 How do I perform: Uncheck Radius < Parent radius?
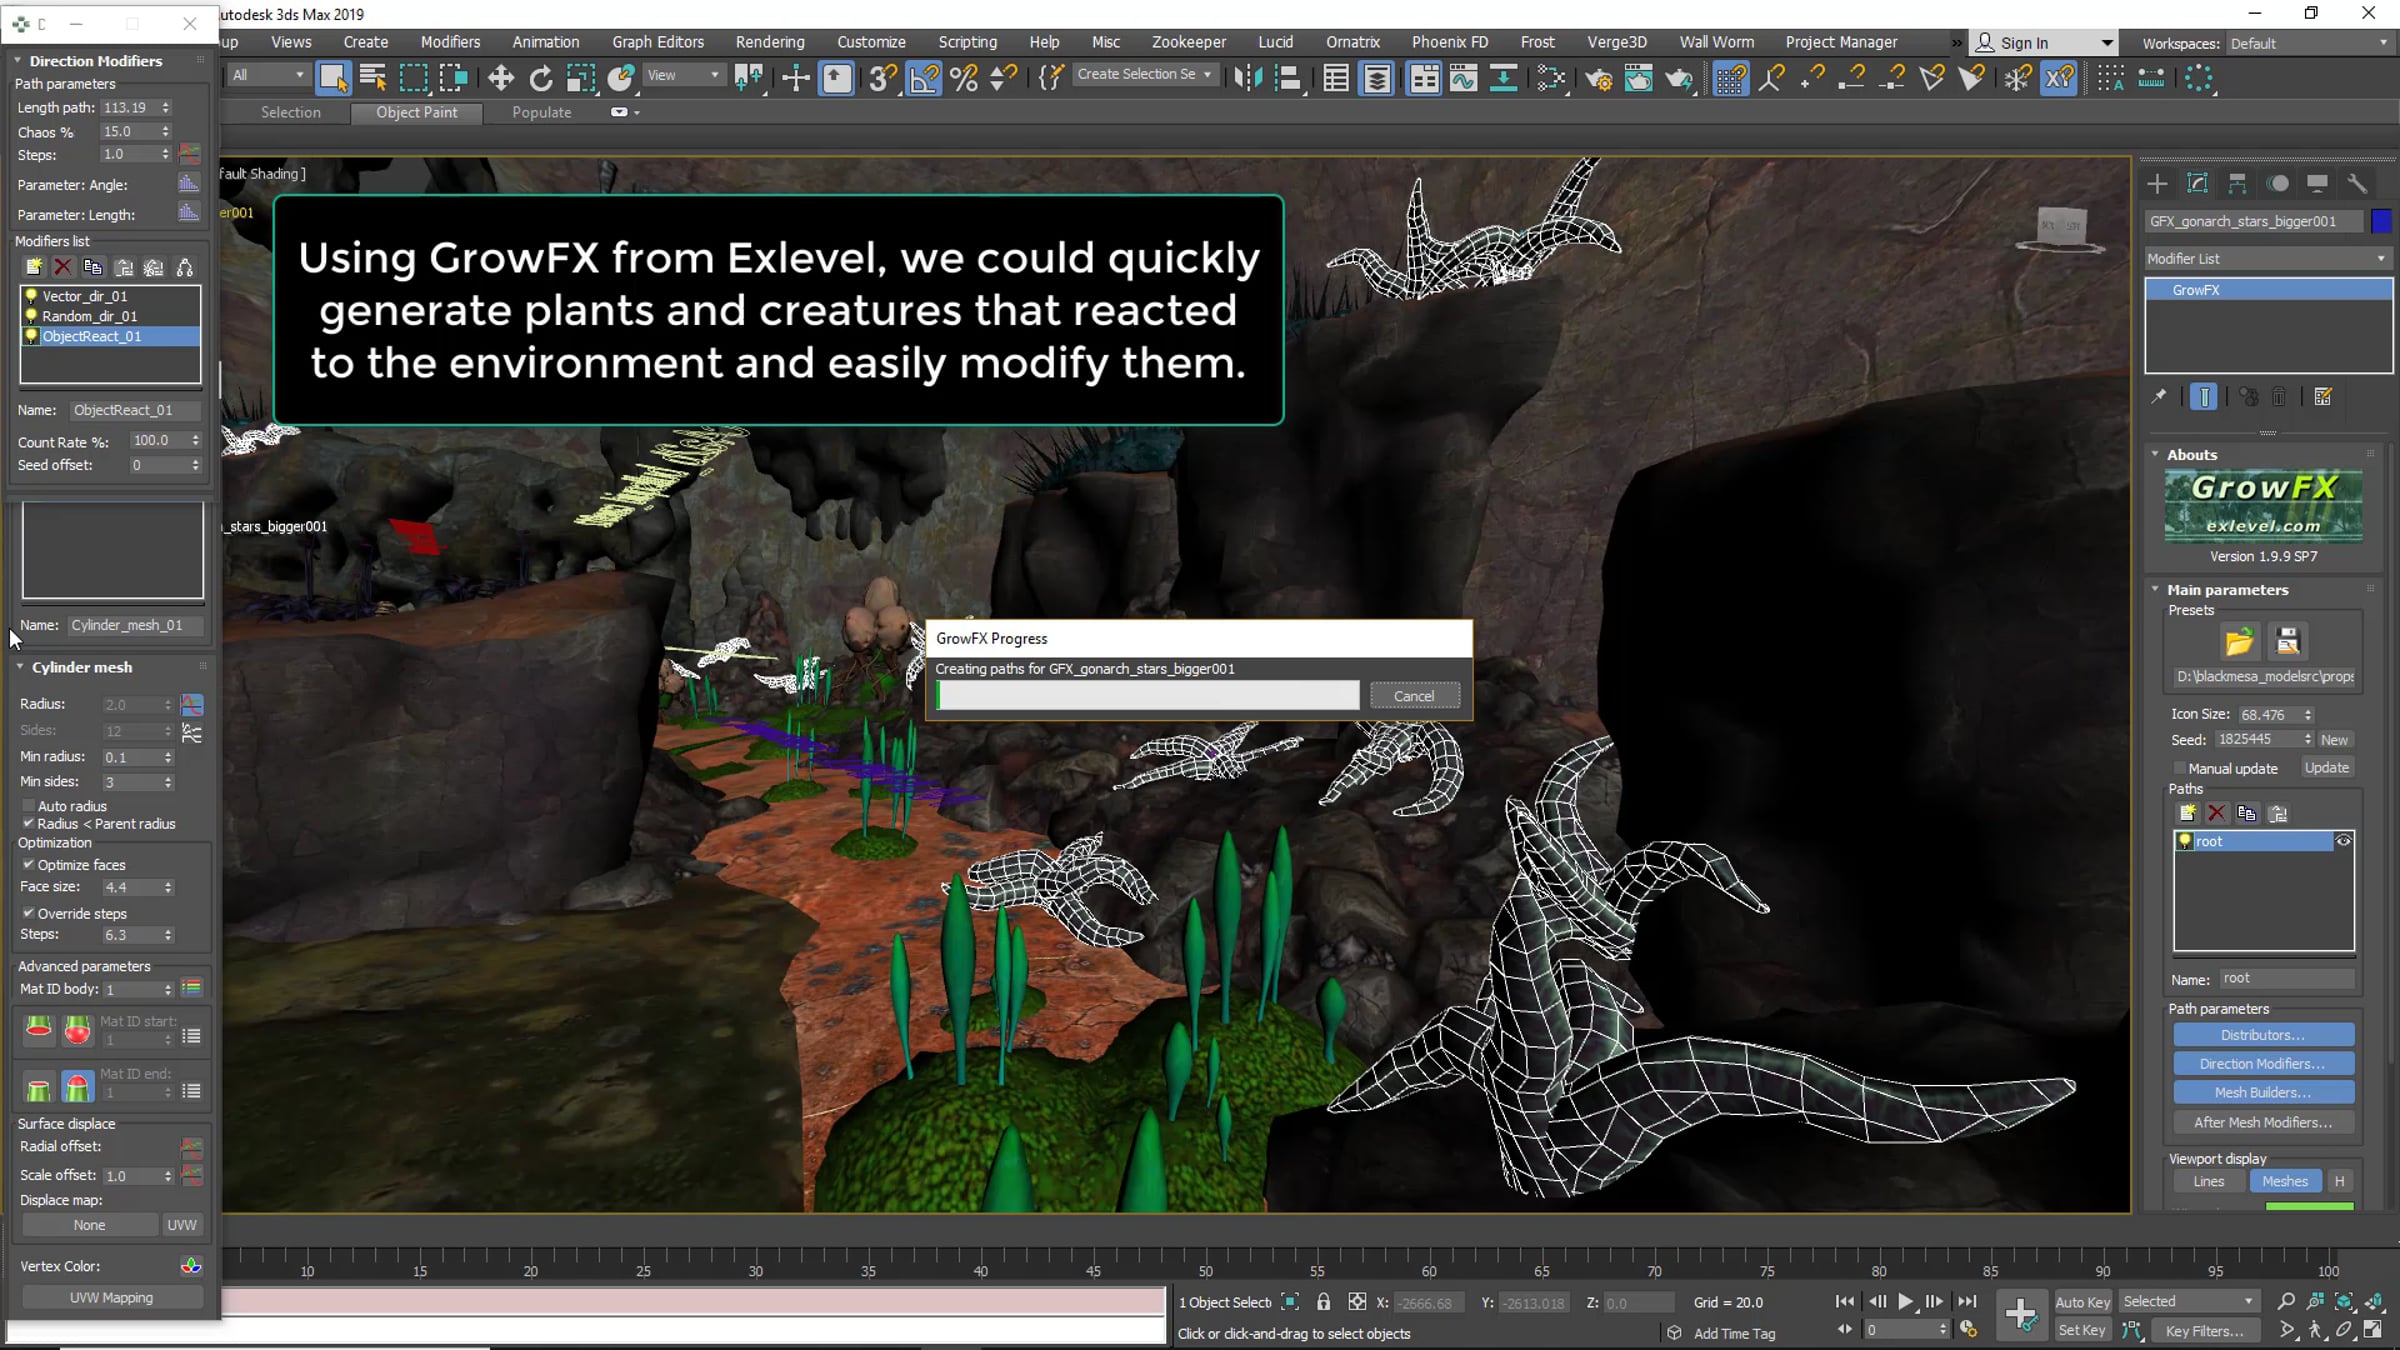coord(29,824)
